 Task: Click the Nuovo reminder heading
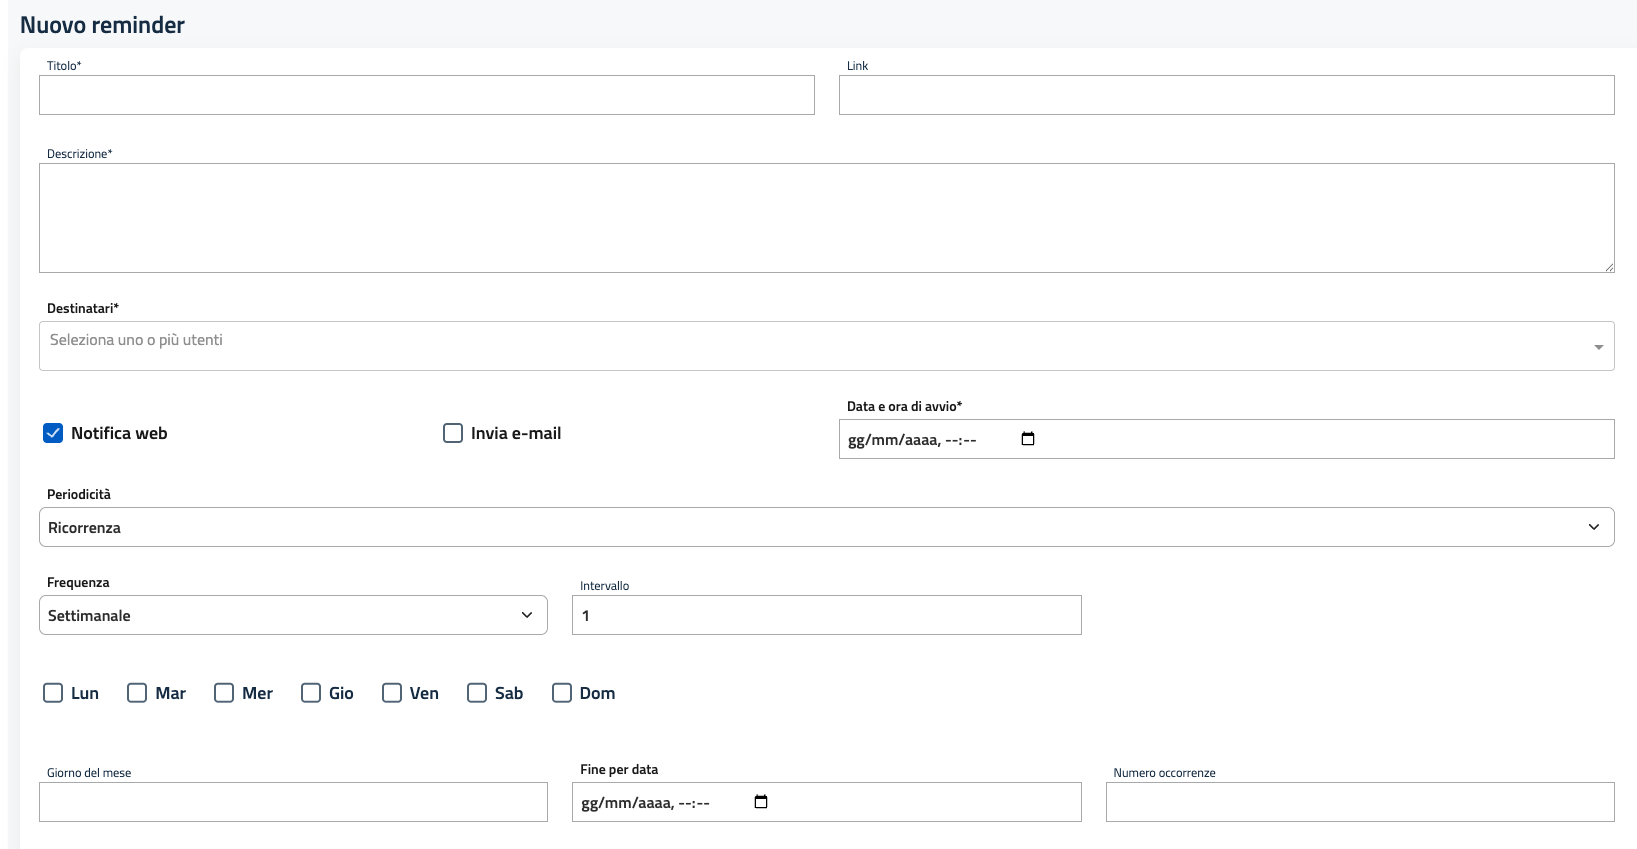pyautogui.click(x=102, y=25)
